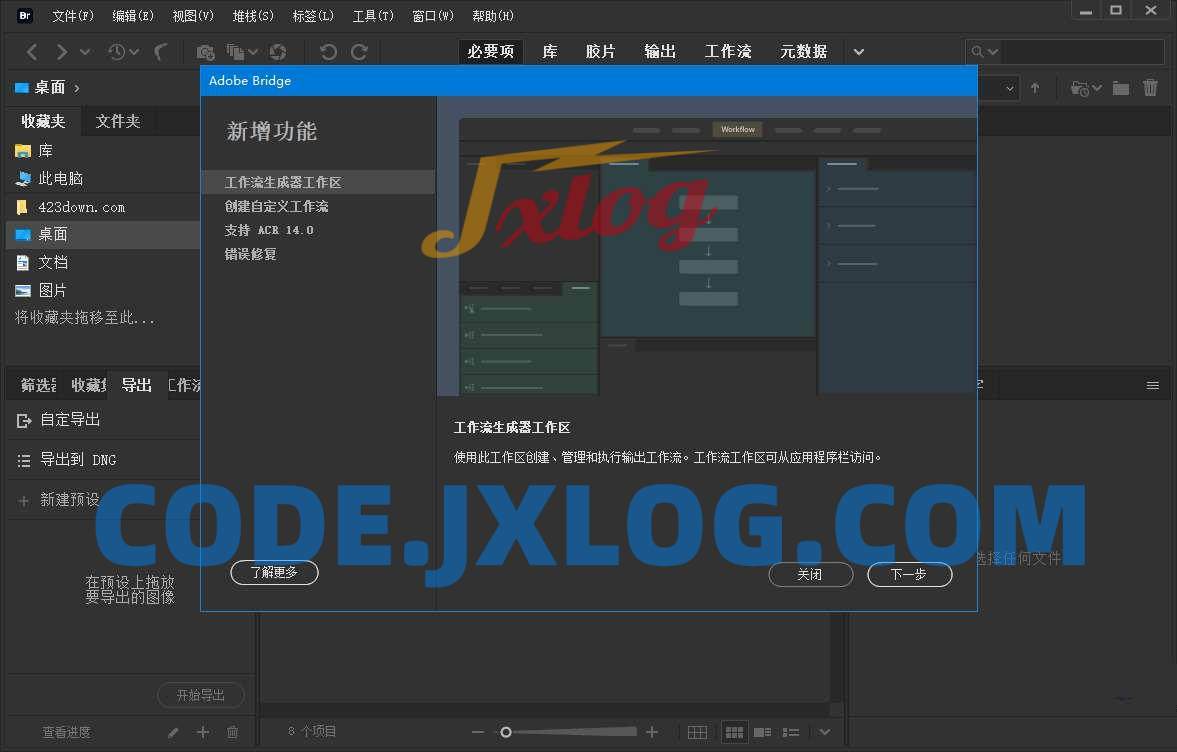1177x752 pixels.
Task: Click the 下一步 button in dialog
Action: click(x=909, y=574)
